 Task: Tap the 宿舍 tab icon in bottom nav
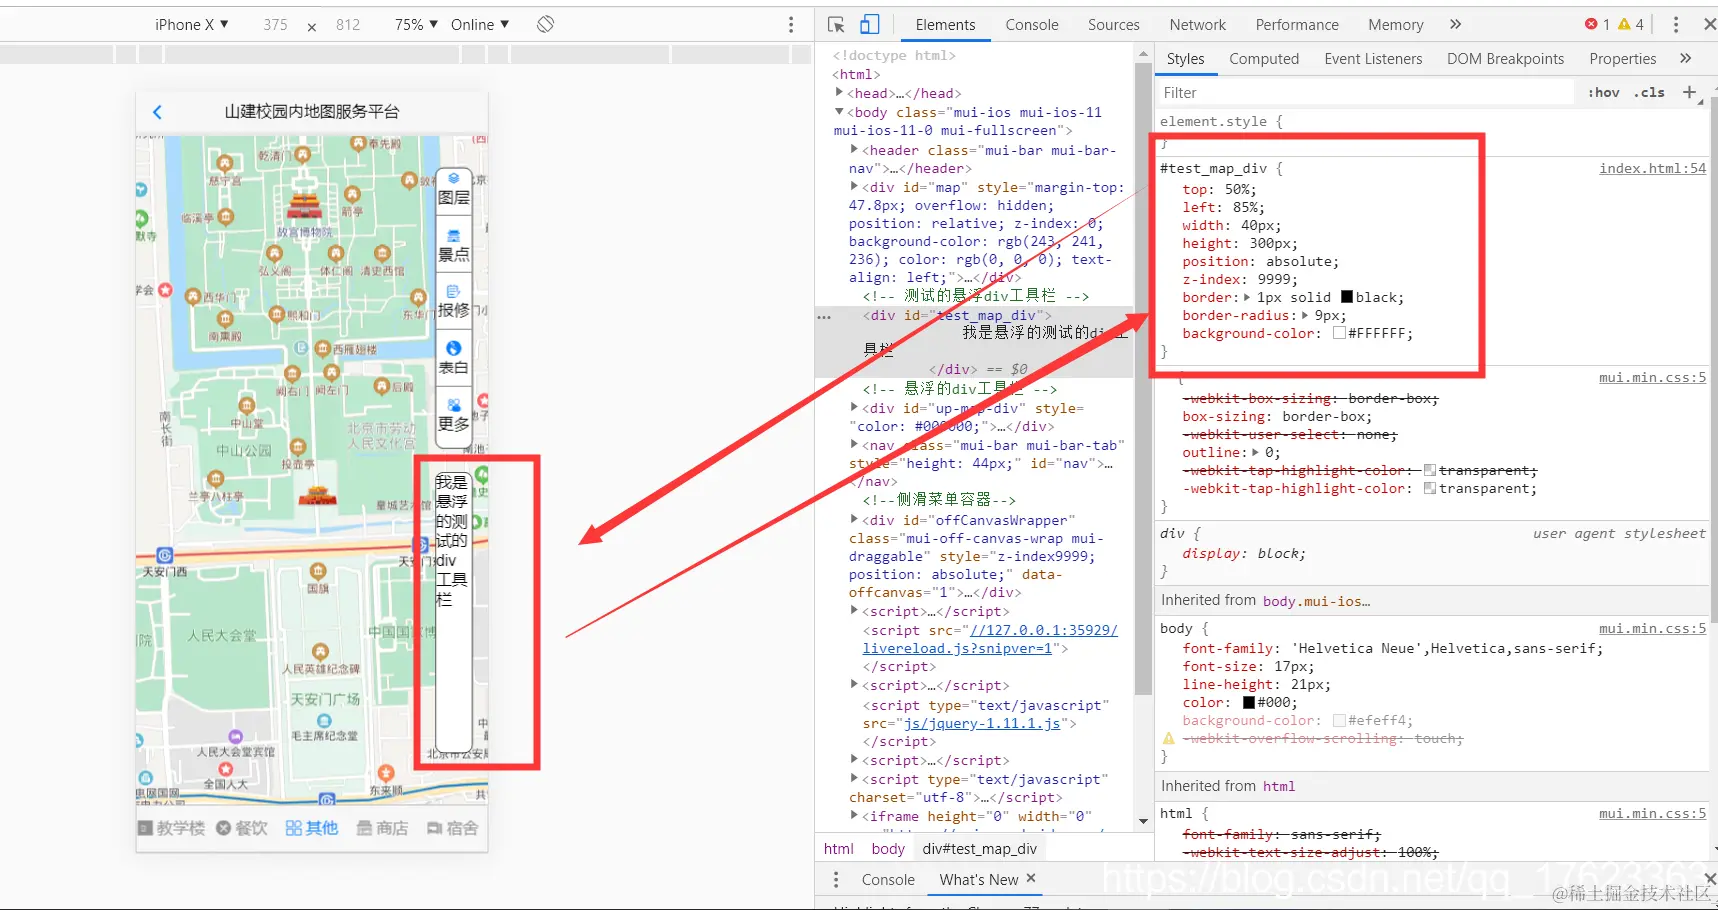tap(435, 828)
